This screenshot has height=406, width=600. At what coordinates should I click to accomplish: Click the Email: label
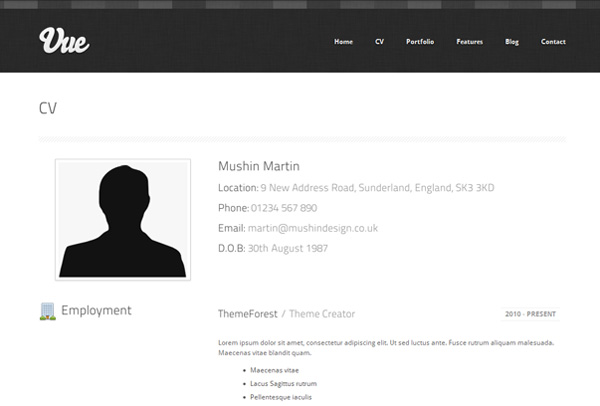[232, 228]
